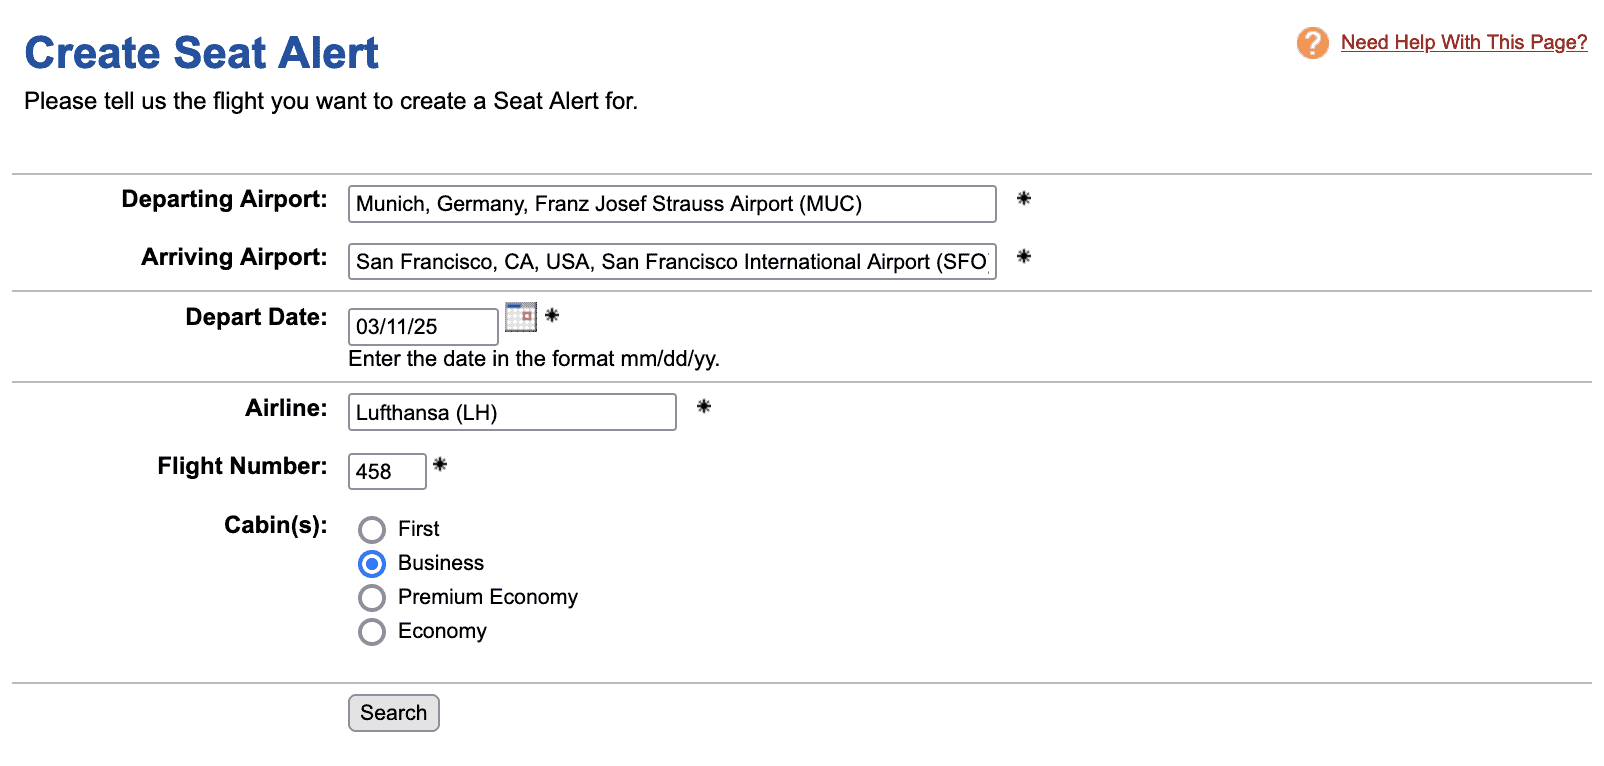
Task: Click the mm/dd/yy date format hint text
Action: (x=533, y=359)
